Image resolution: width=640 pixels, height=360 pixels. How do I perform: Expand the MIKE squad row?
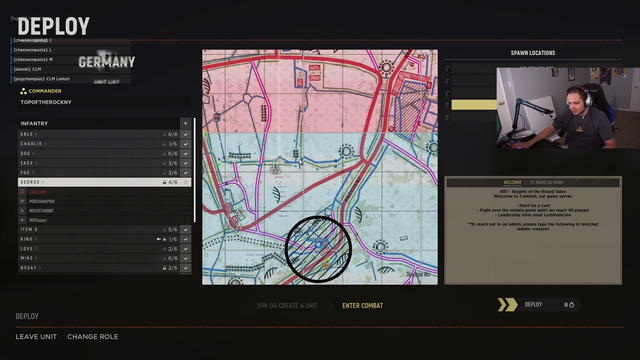[99, 258]
